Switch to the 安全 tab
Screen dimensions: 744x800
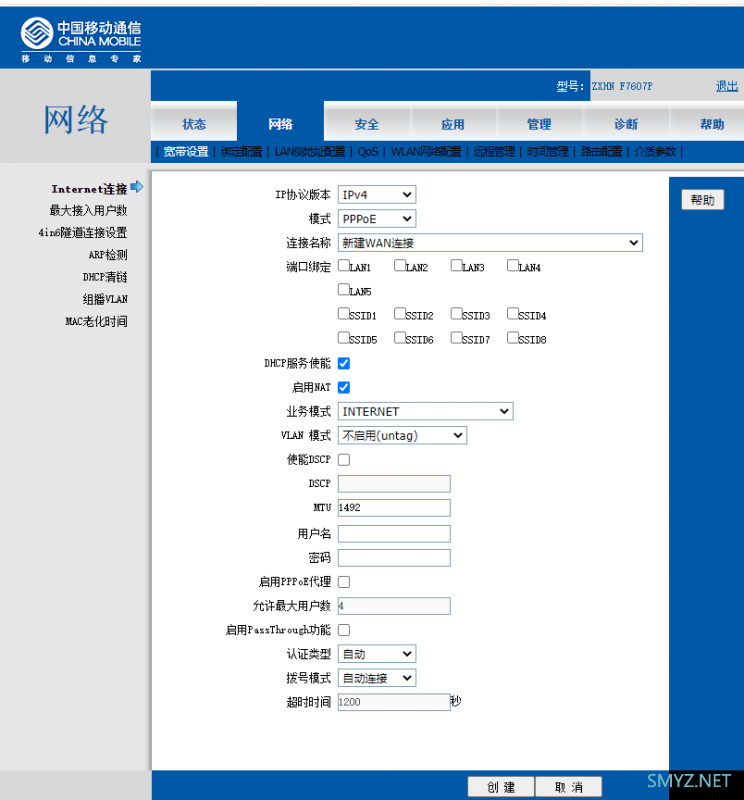coord(367,123)
